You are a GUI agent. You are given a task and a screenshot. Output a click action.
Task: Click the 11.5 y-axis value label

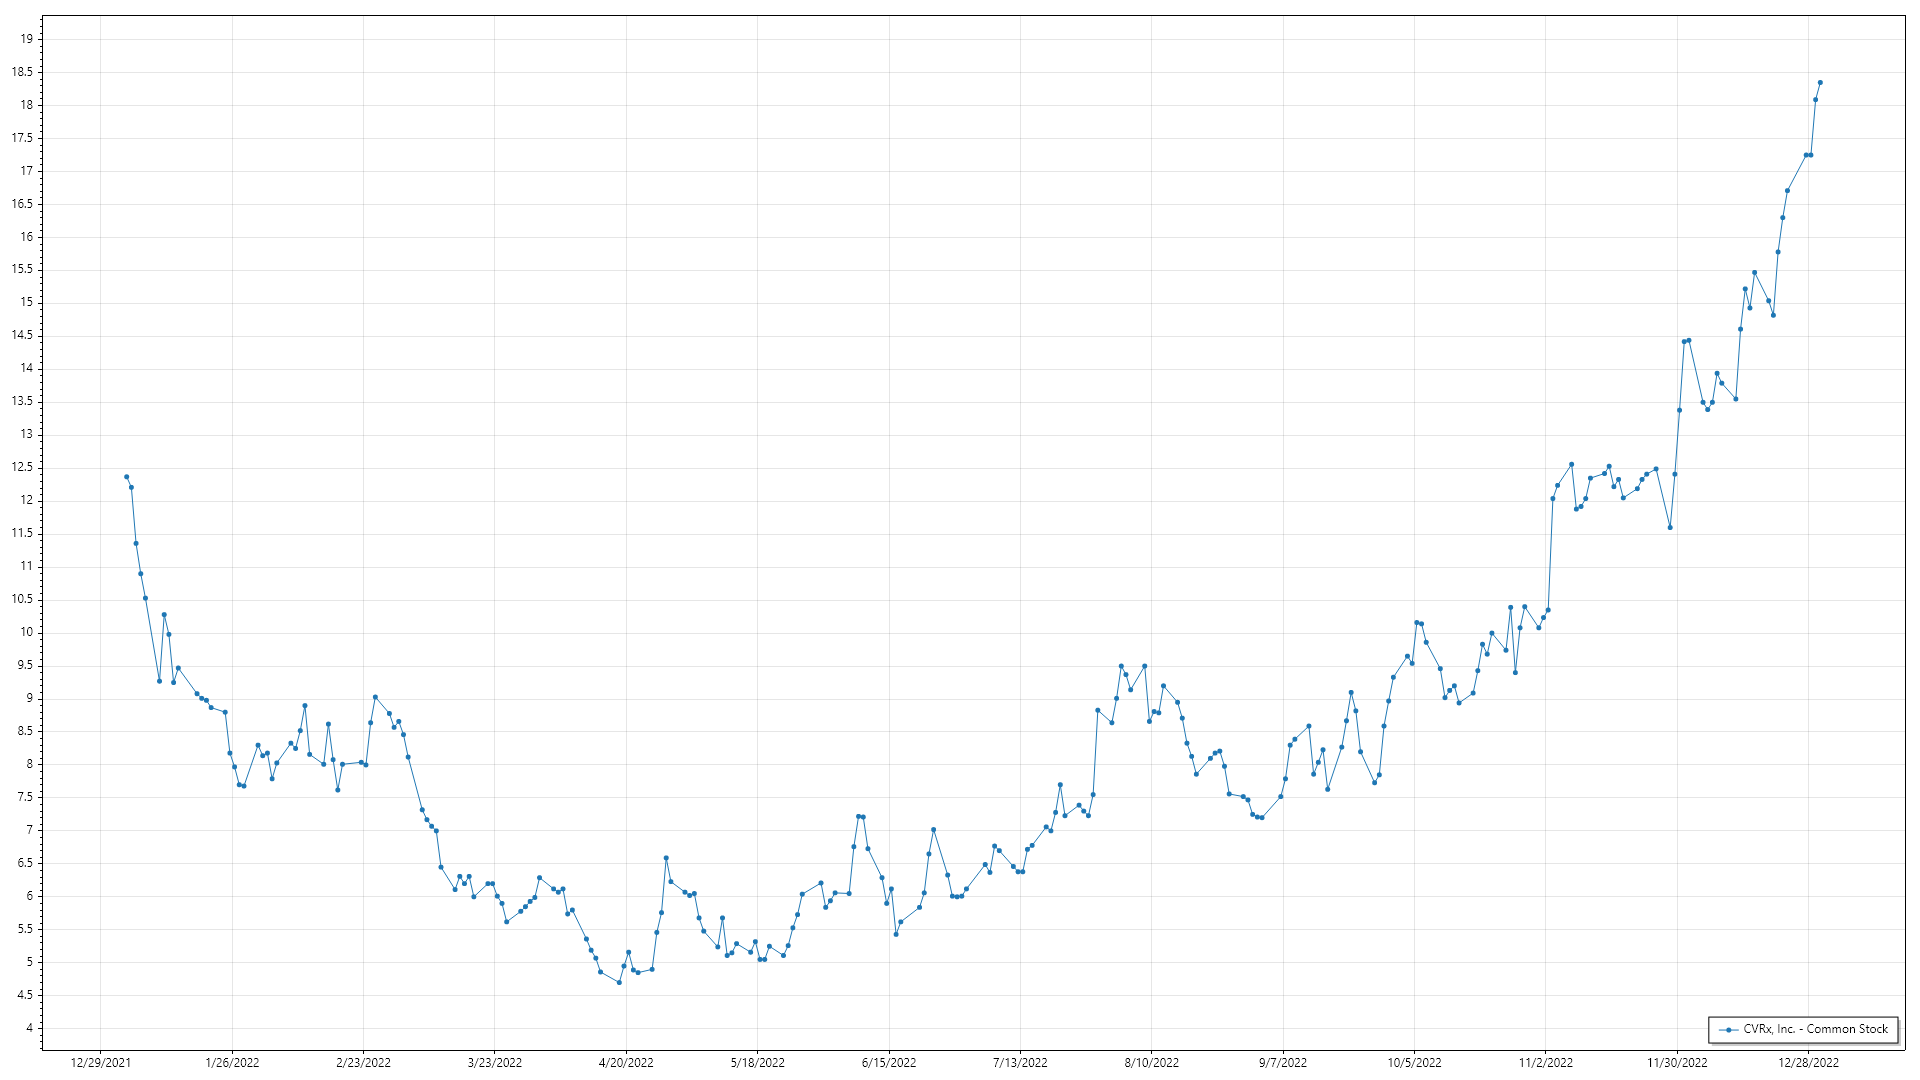tap(22, 534)
